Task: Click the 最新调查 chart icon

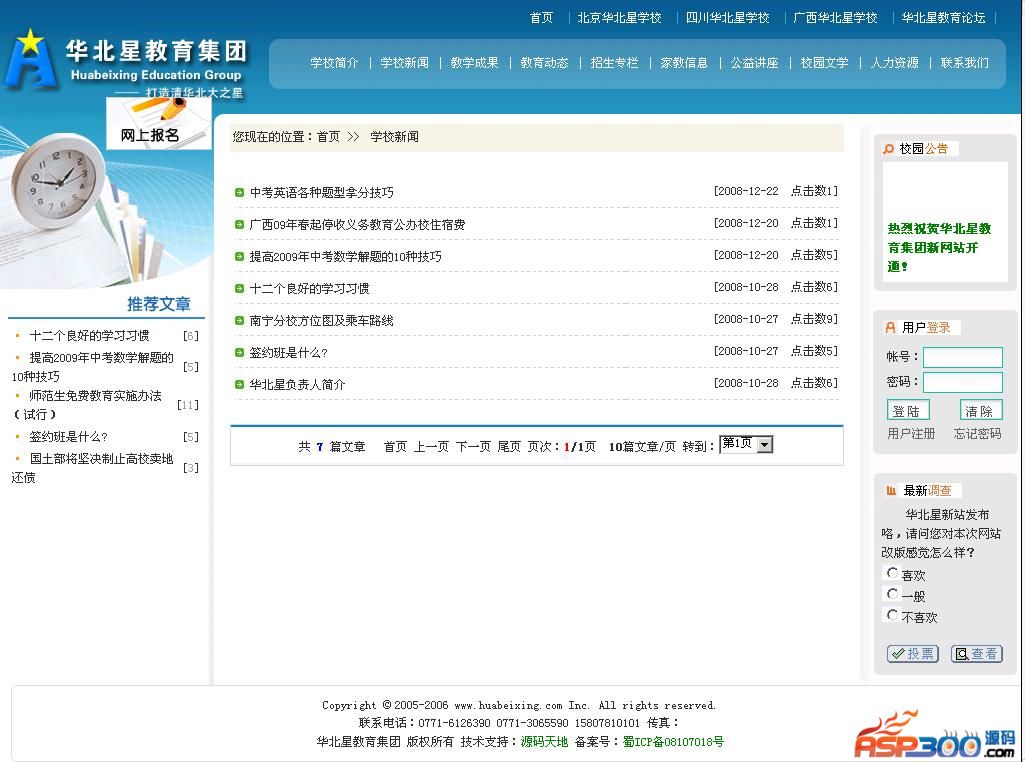Action: click(x=890, y=491)
